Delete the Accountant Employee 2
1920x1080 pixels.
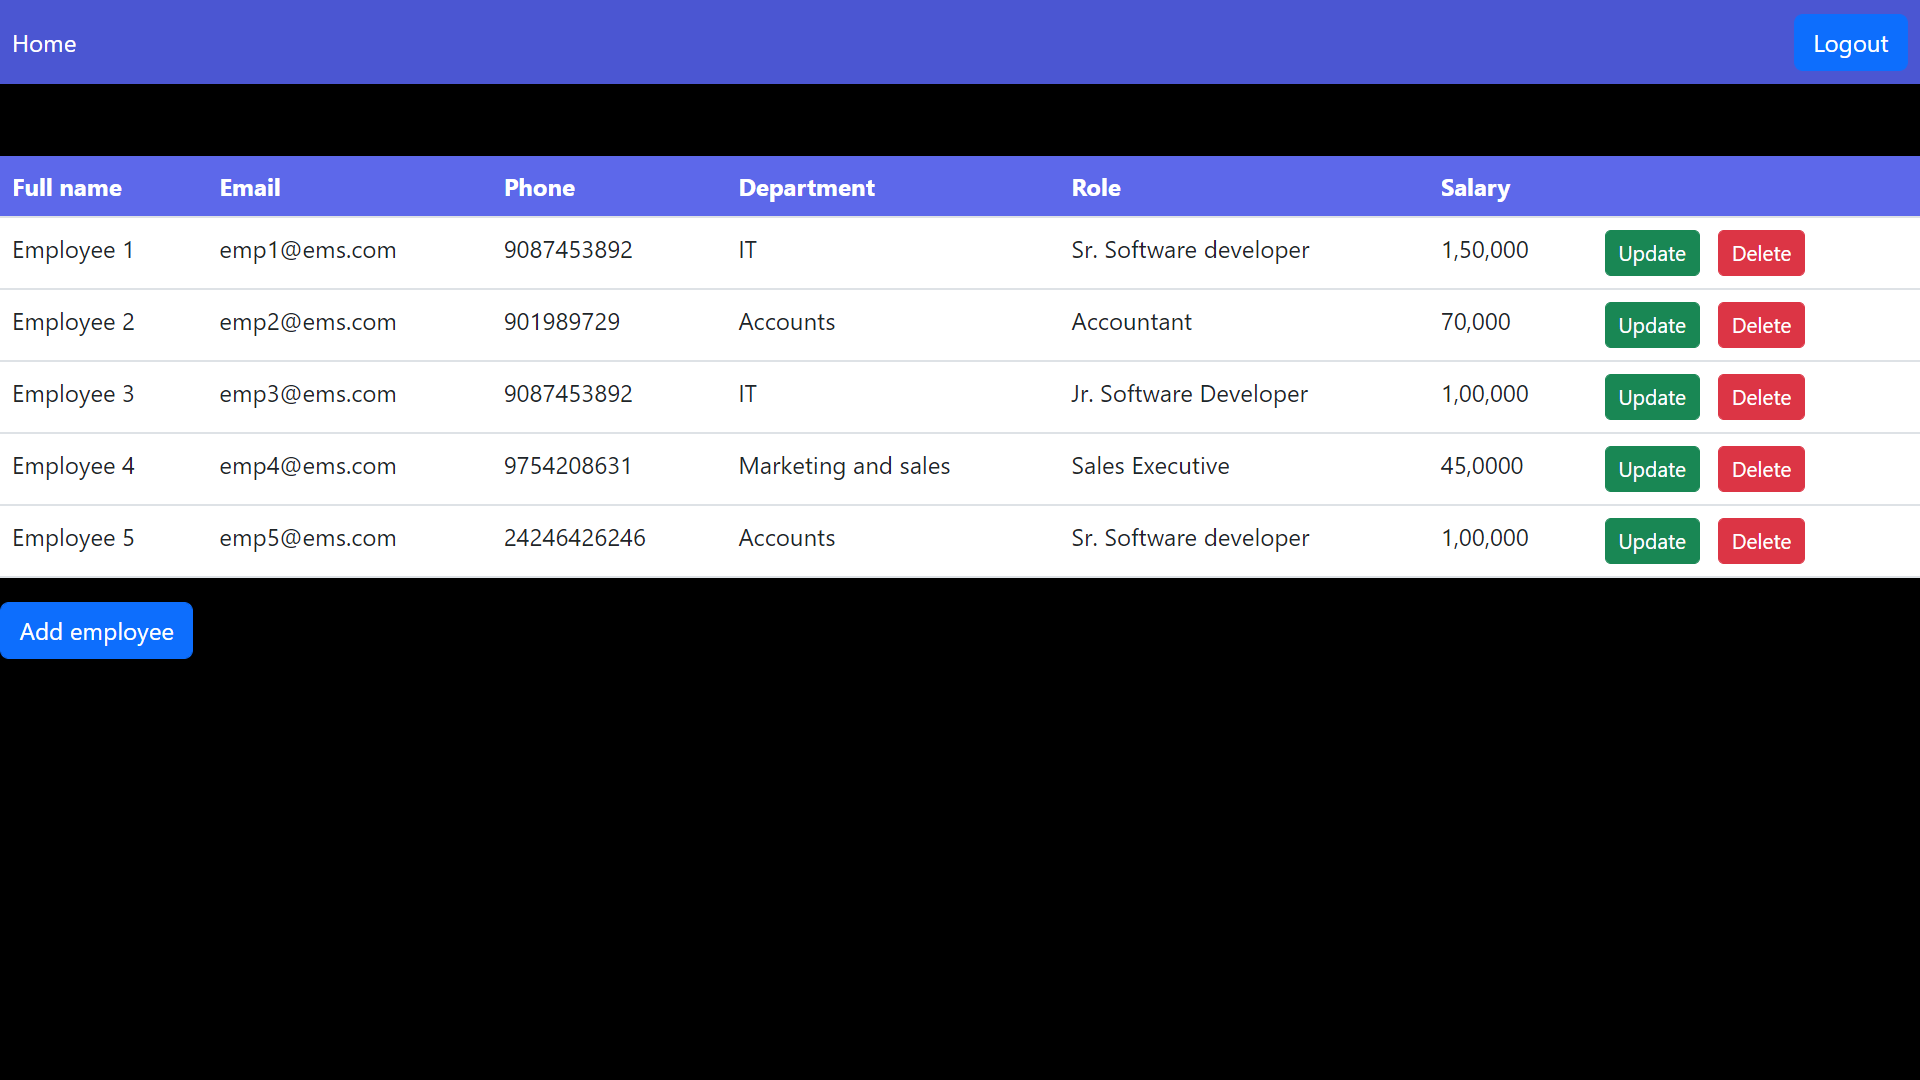1760,325
